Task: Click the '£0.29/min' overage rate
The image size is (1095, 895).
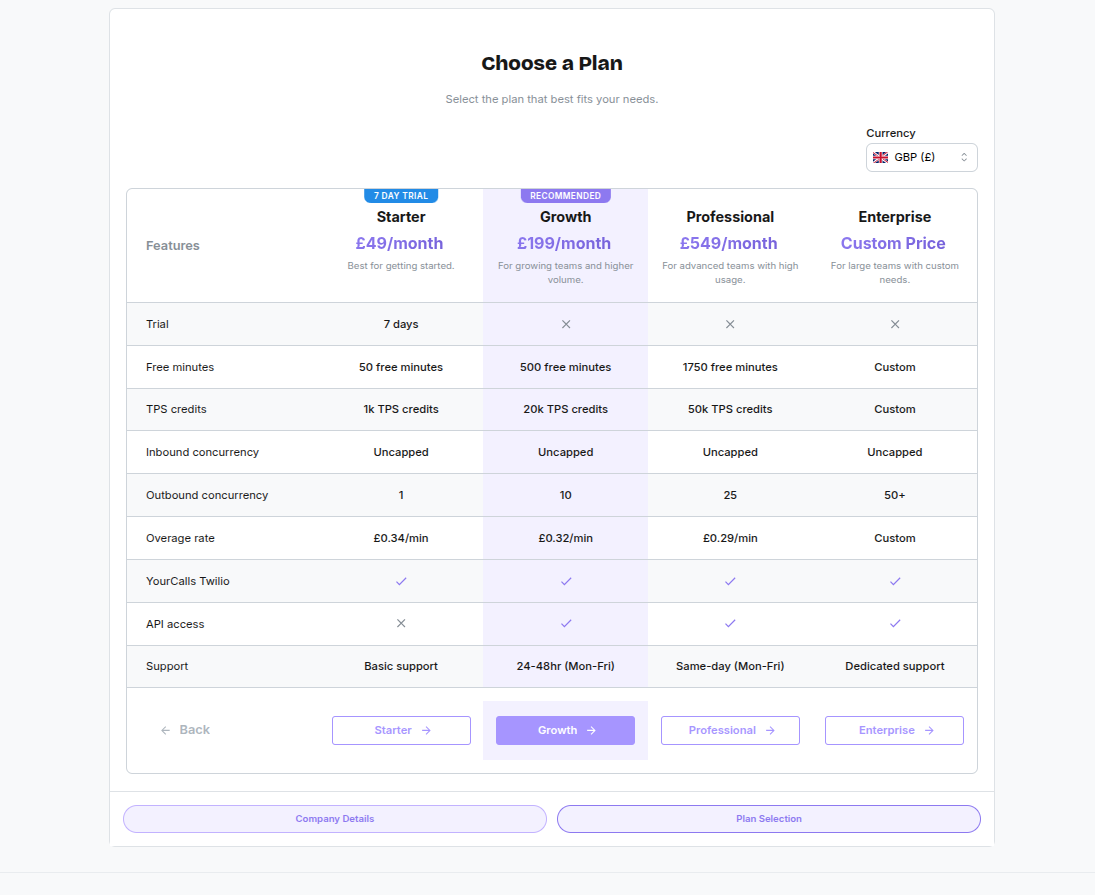Action: pyautogui.click(x=730, y=538)
